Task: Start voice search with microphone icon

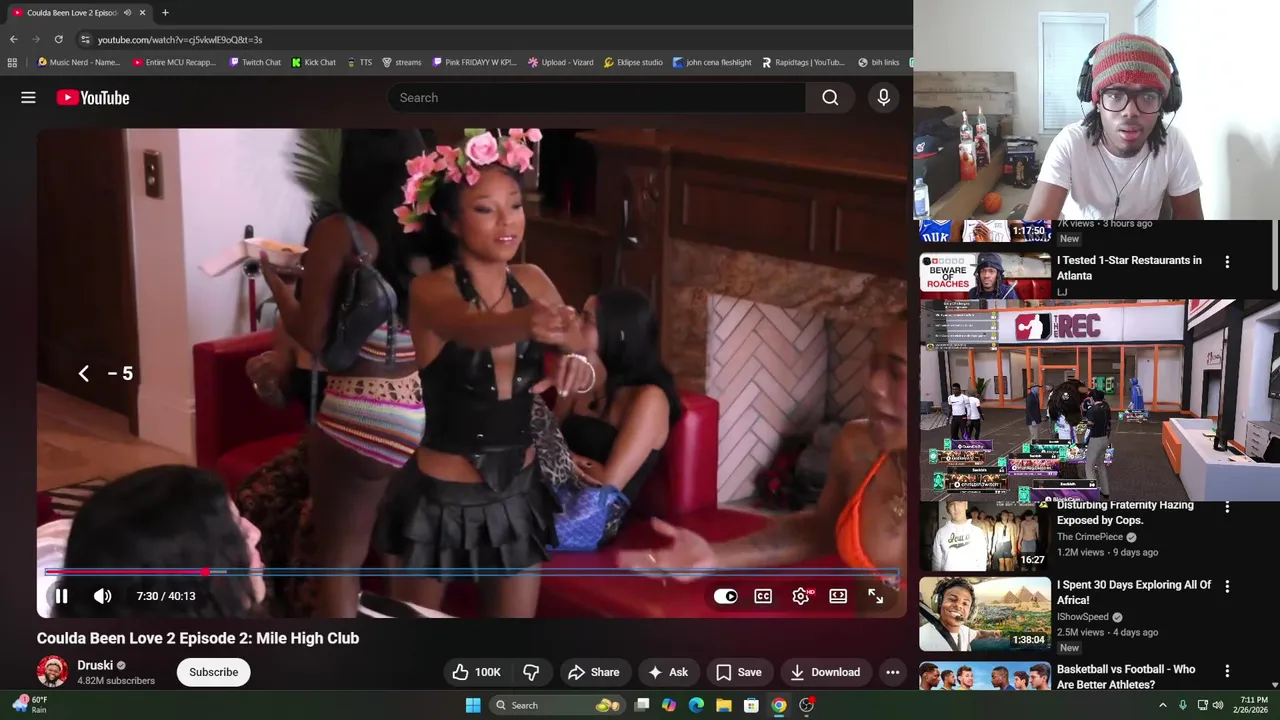Action: pyautogui.click(x=883, y=98)
